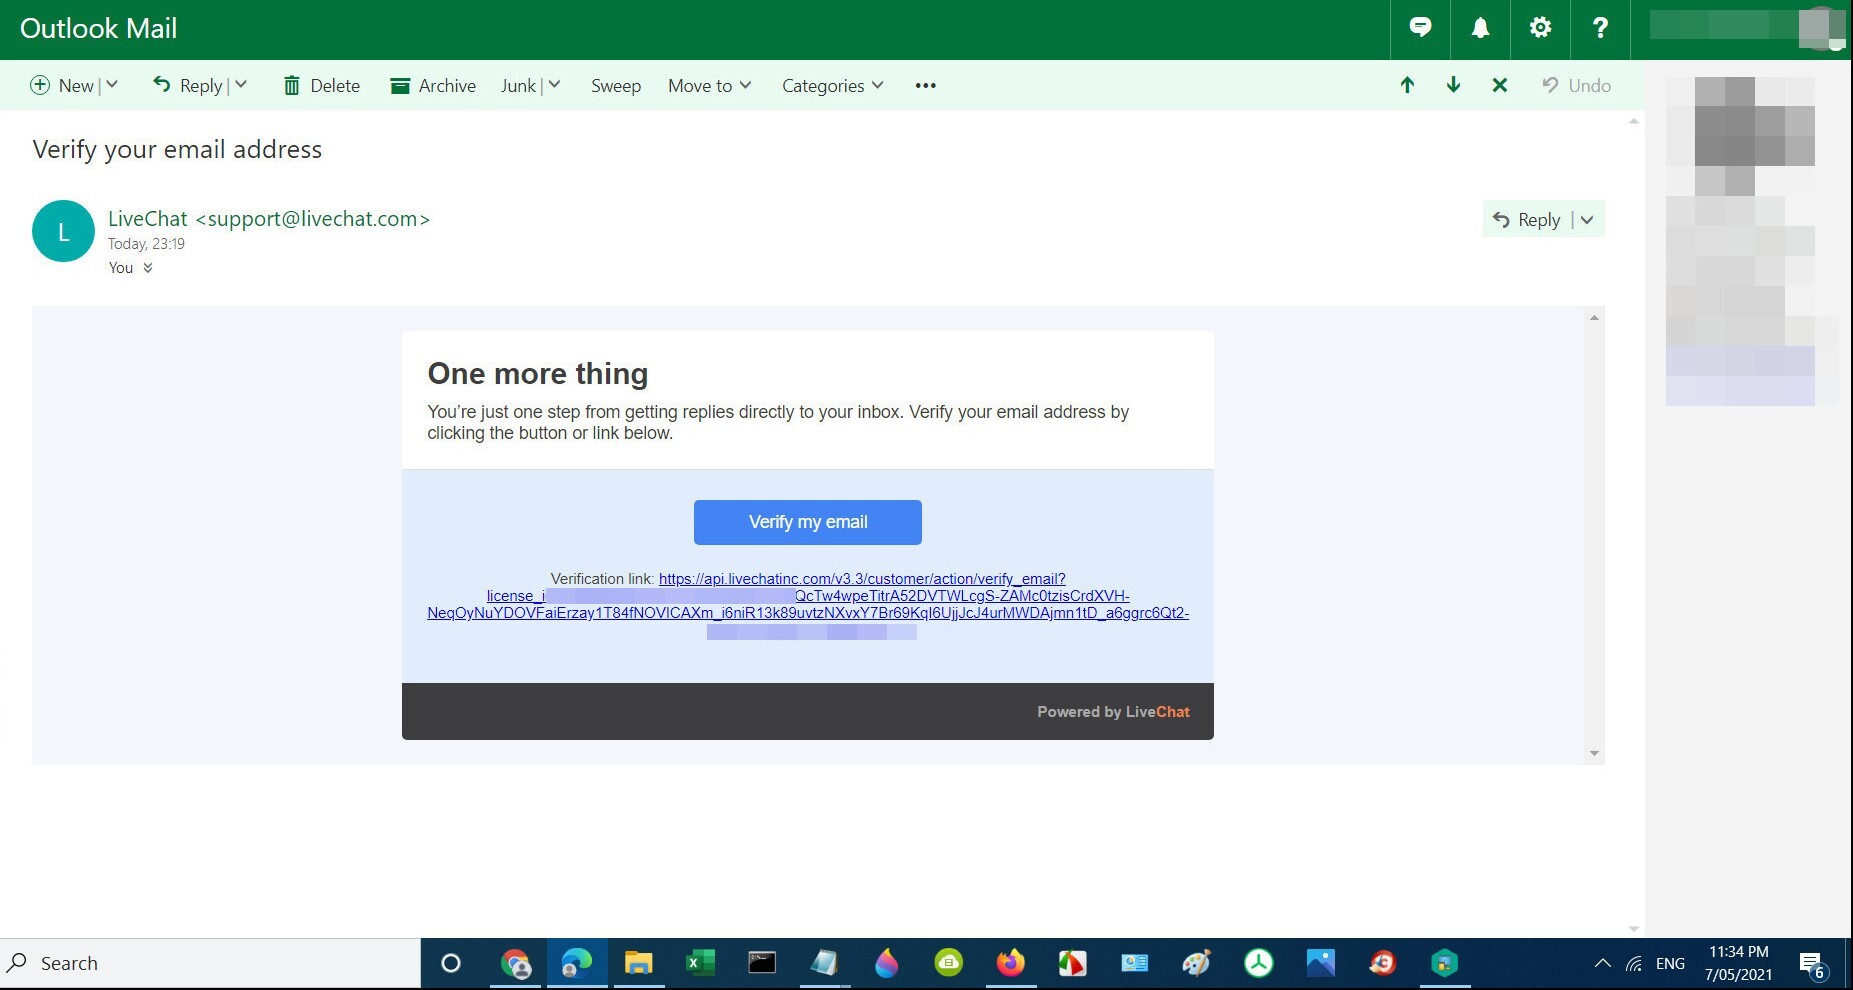The width and height of the screenshot is (1853, 990).
Task: Undo the last action
Action: tap(1577, 85)
